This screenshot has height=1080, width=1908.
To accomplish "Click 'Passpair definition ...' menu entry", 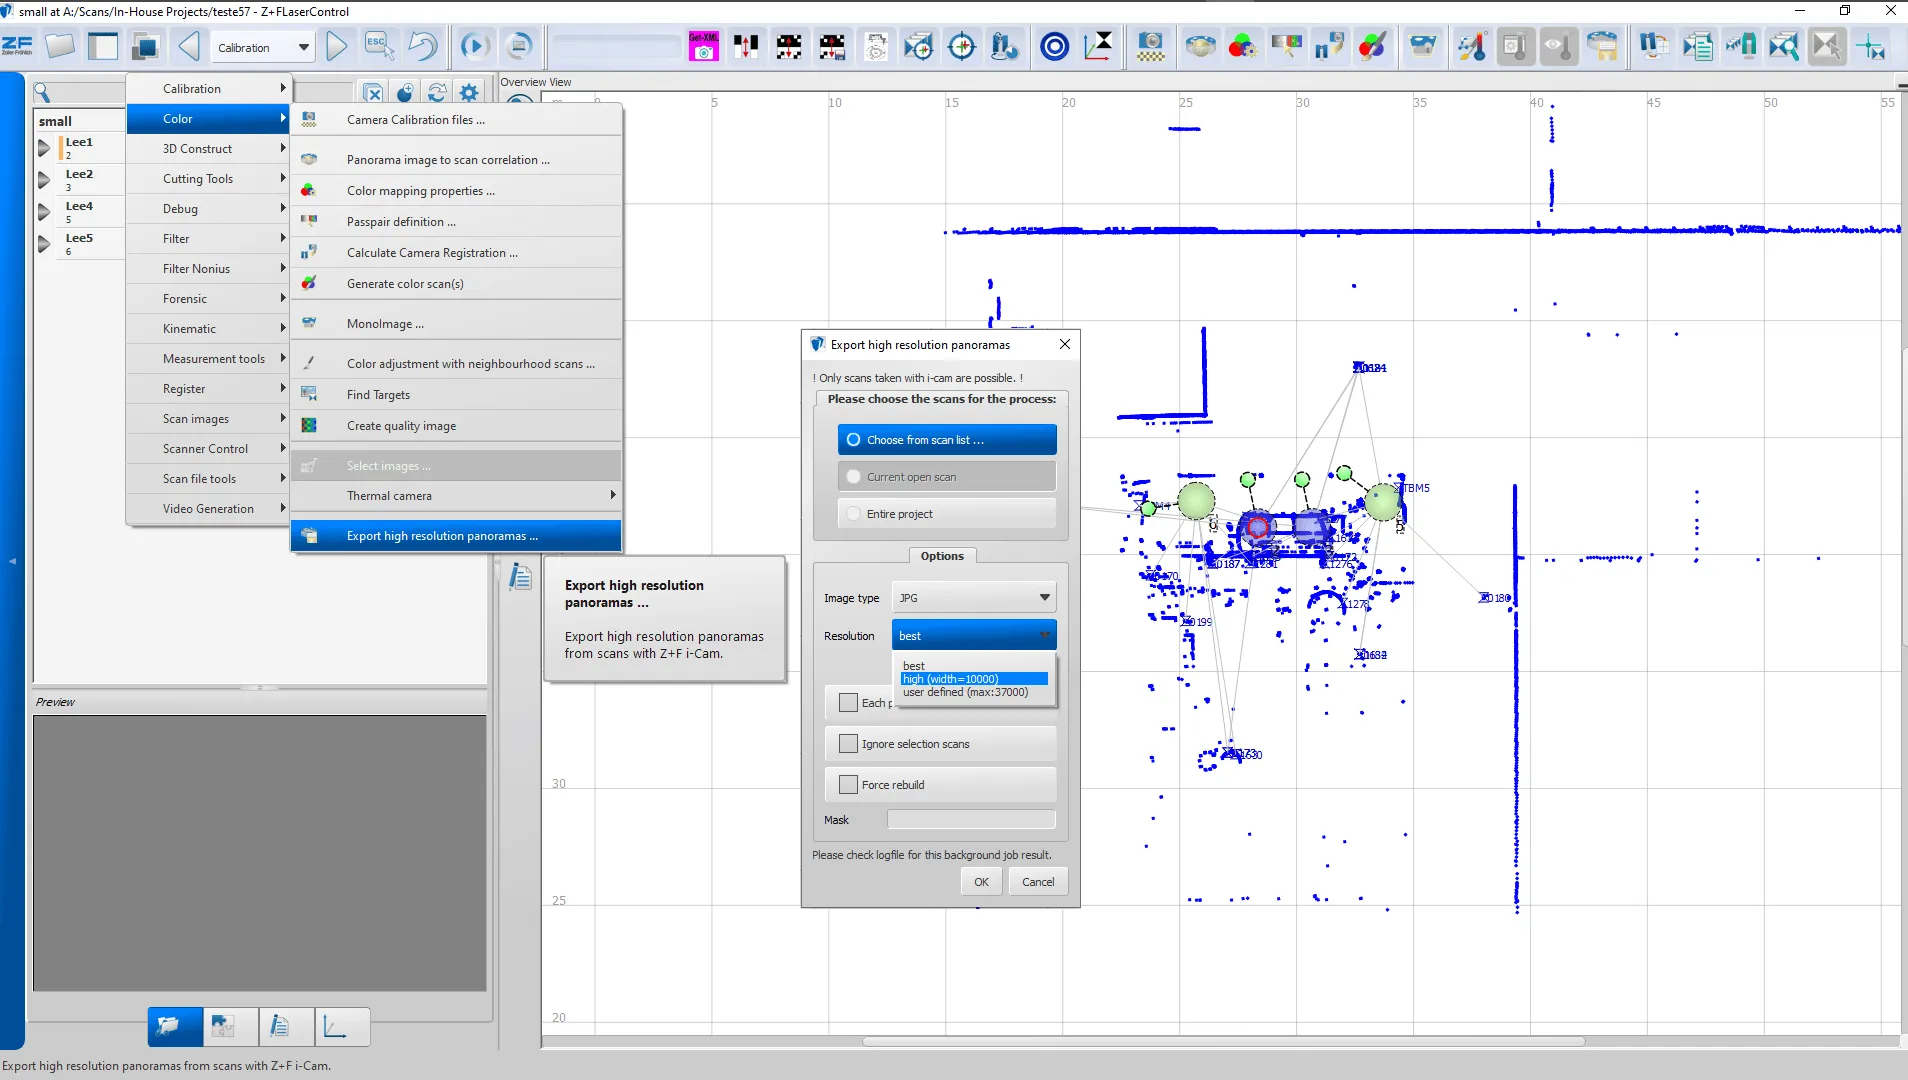I will pos(456,222).
